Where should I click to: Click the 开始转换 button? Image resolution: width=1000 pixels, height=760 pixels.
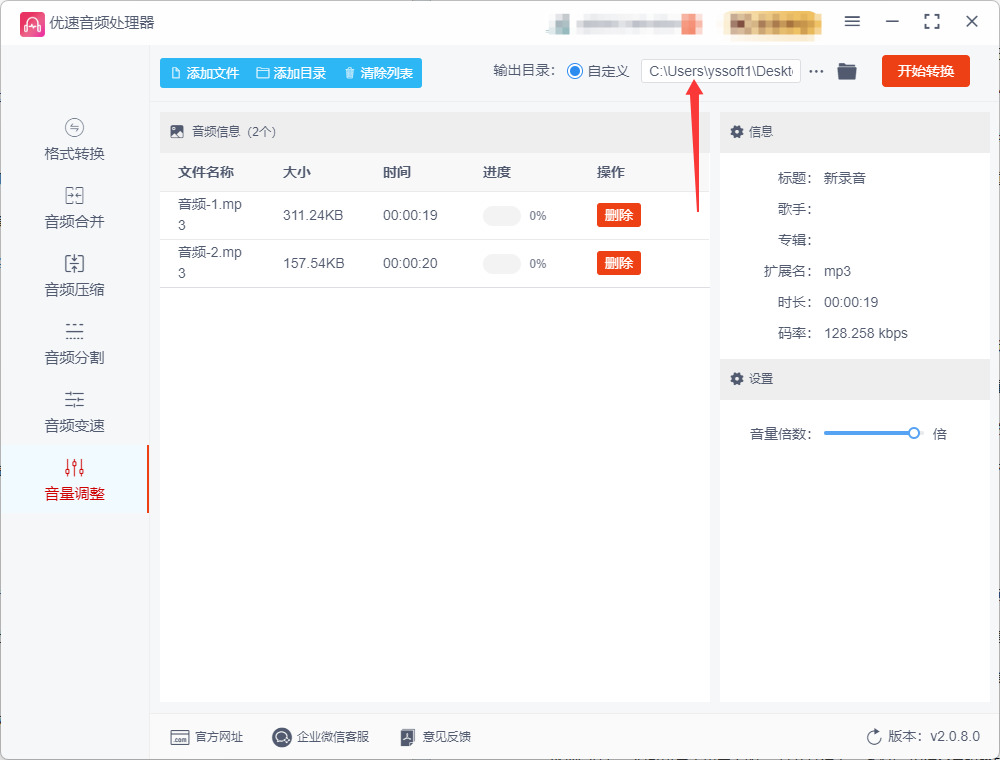(925, 71)
